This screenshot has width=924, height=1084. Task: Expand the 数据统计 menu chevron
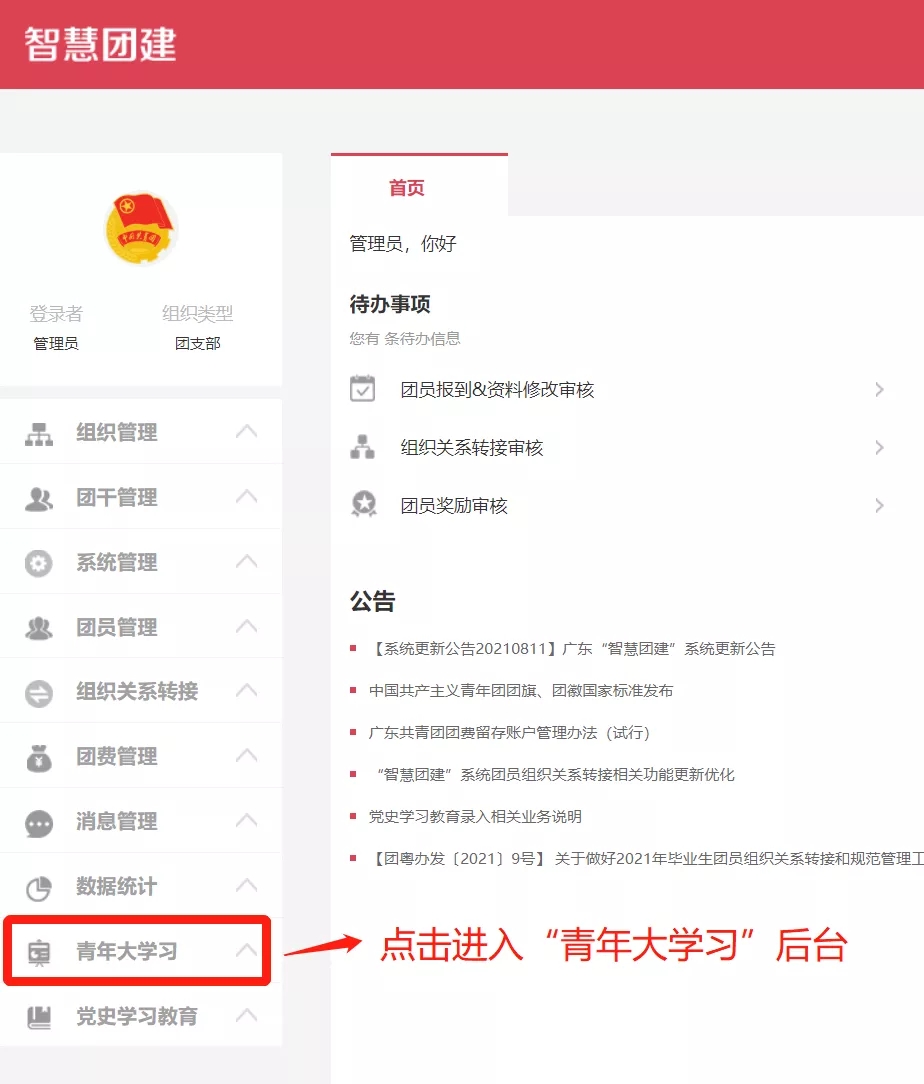pyautogui.click(x=246, y=886)
